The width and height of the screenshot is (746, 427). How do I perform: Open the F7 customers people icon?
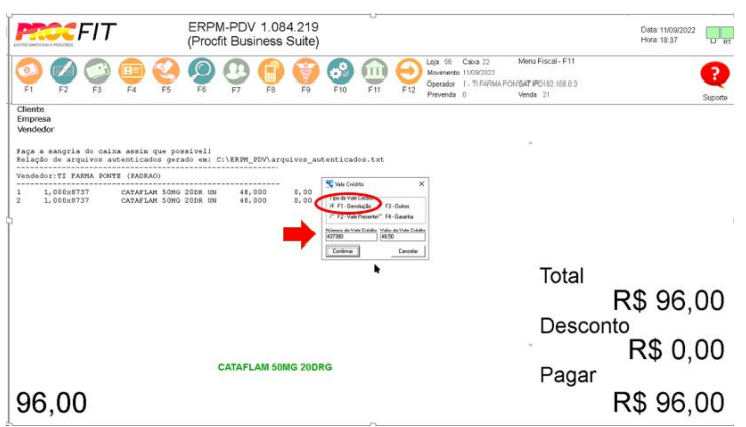[236, 71]
